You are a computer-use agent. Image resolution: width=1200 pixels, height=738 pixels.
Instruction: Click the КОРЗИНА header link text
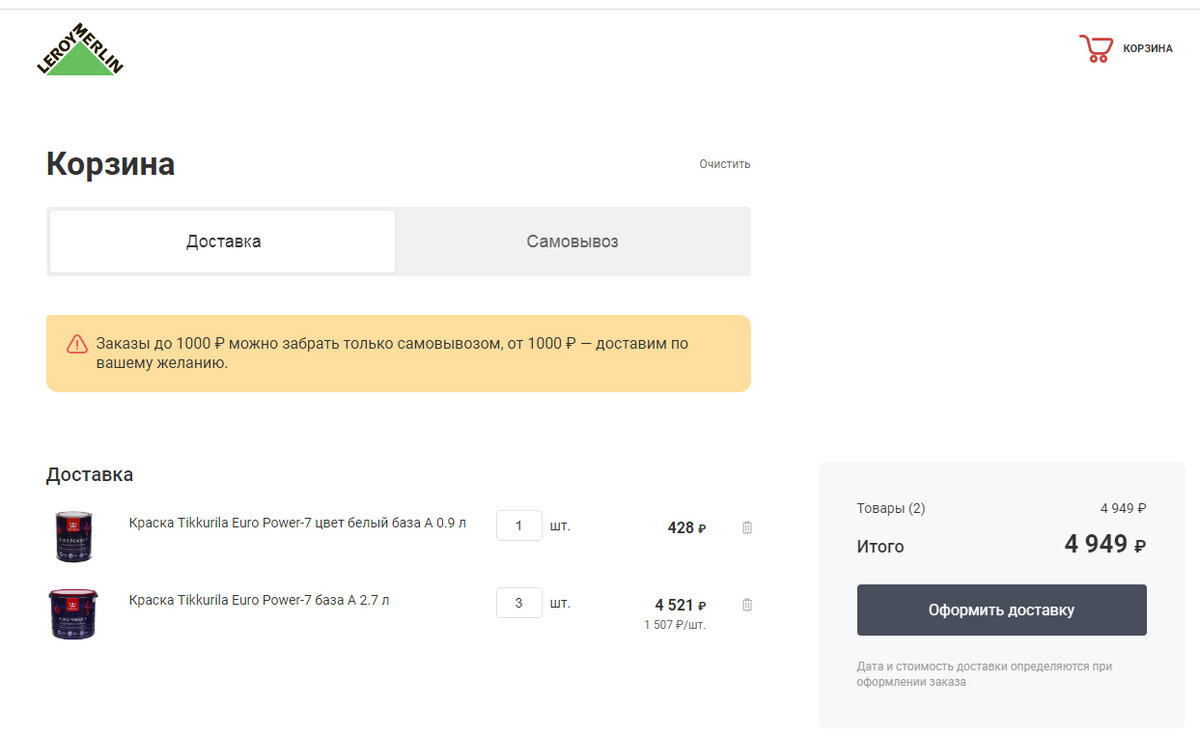[x=1148, y=48]
